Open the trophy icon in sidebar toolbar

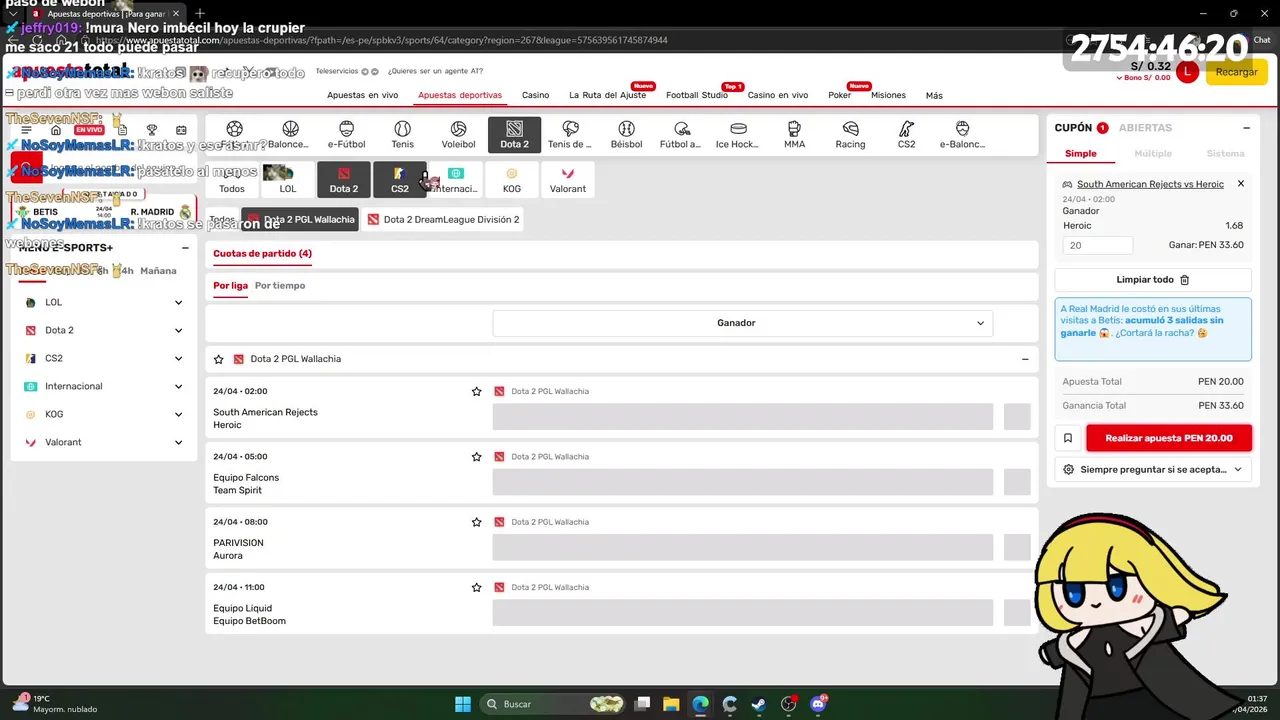(151, 130)
